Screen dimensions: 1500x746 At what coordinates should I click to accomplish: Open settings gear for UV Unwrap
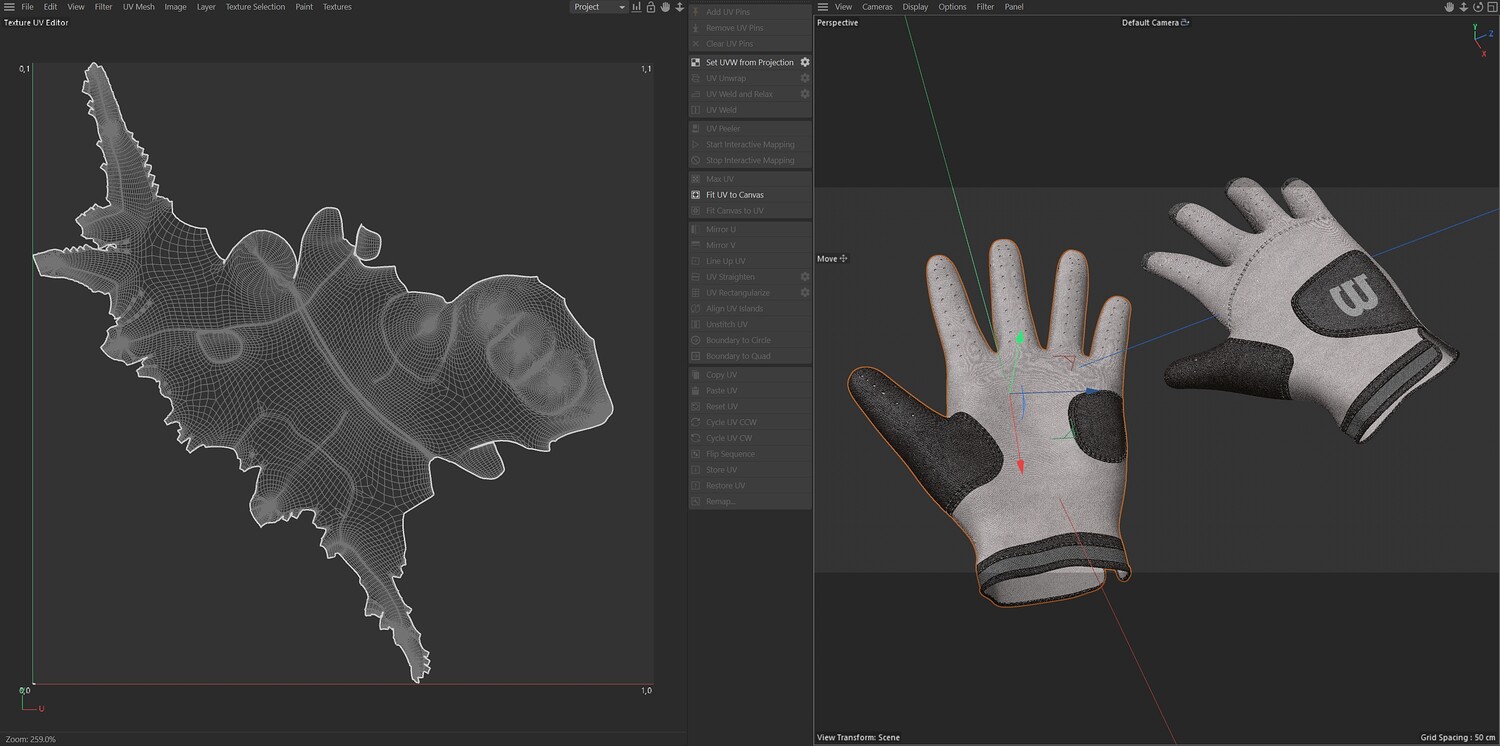(805, 78)
